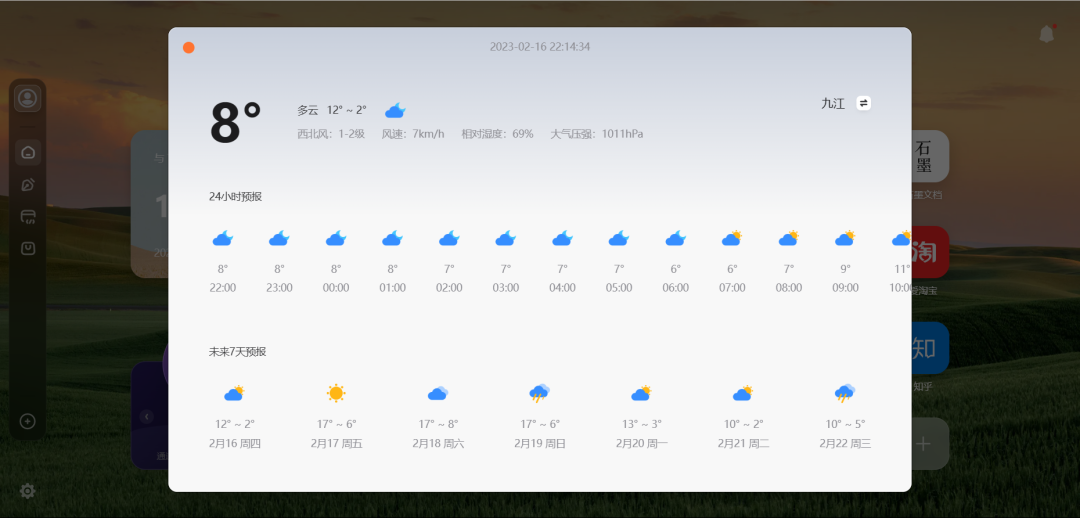
Task: Click the large 8° current temperature
Action: [x=236, y=123]
